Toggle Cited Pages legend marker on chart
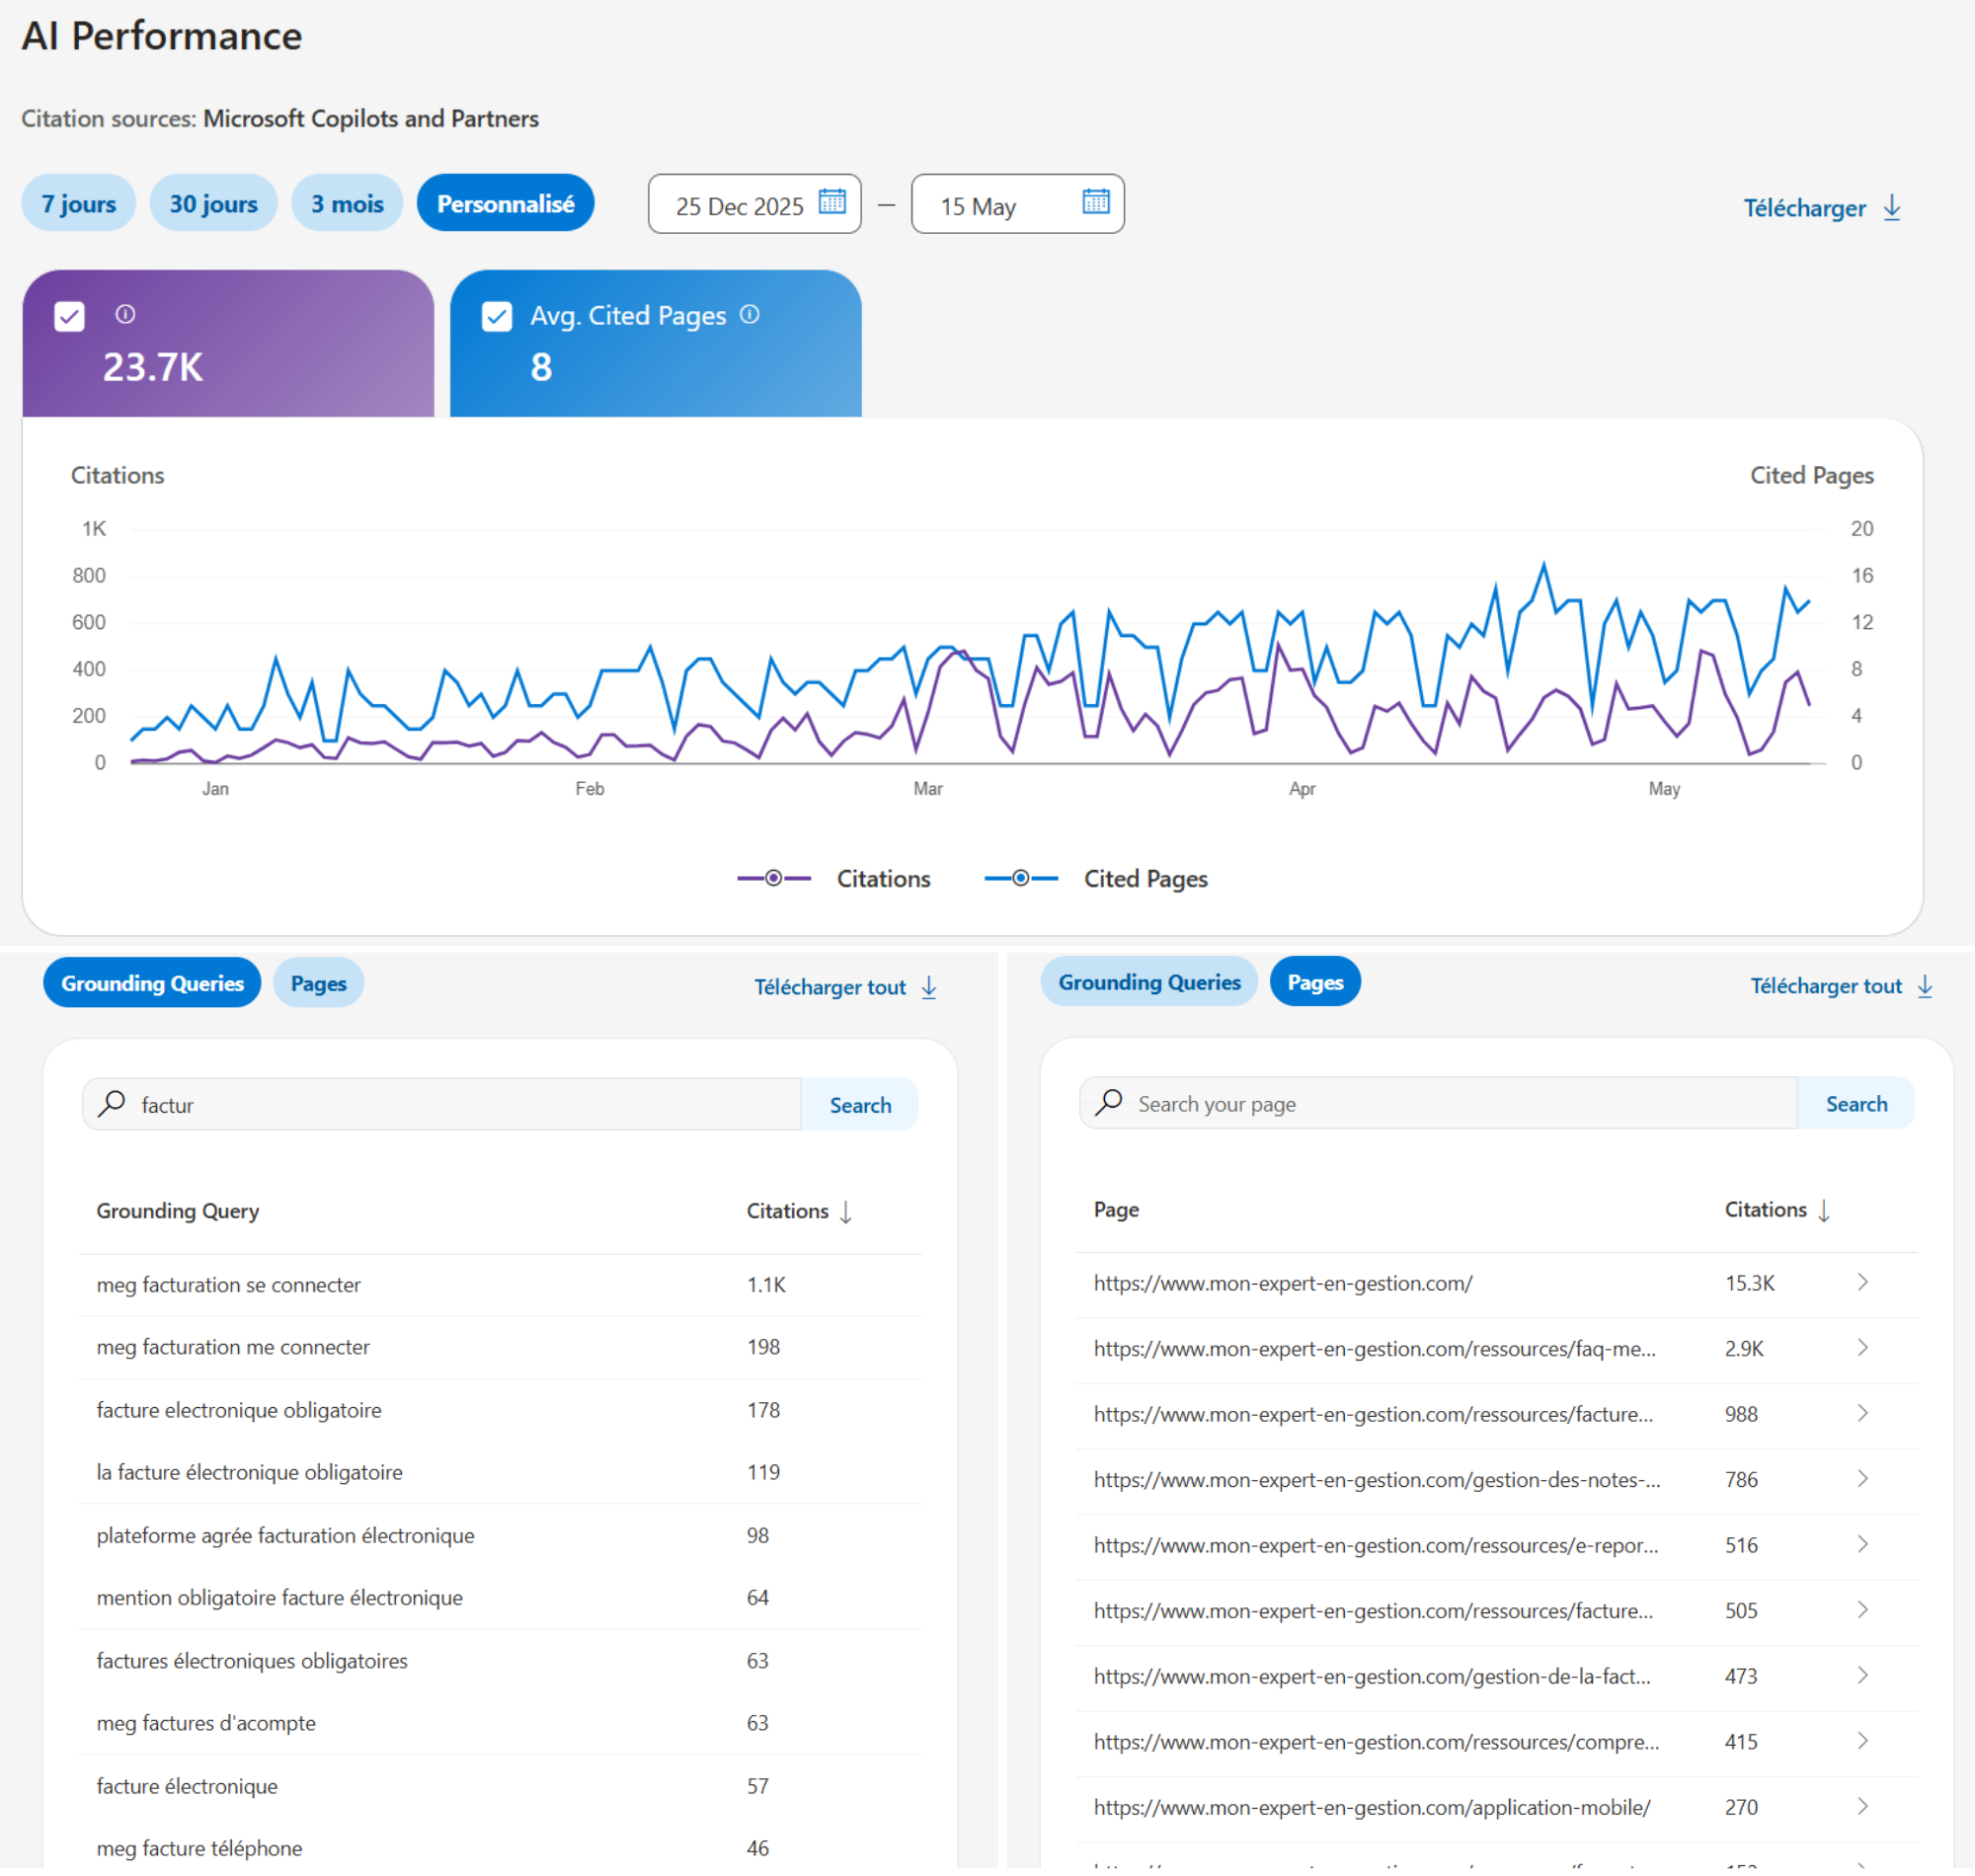The image size is (1975, 1876). pos(1021,878)
